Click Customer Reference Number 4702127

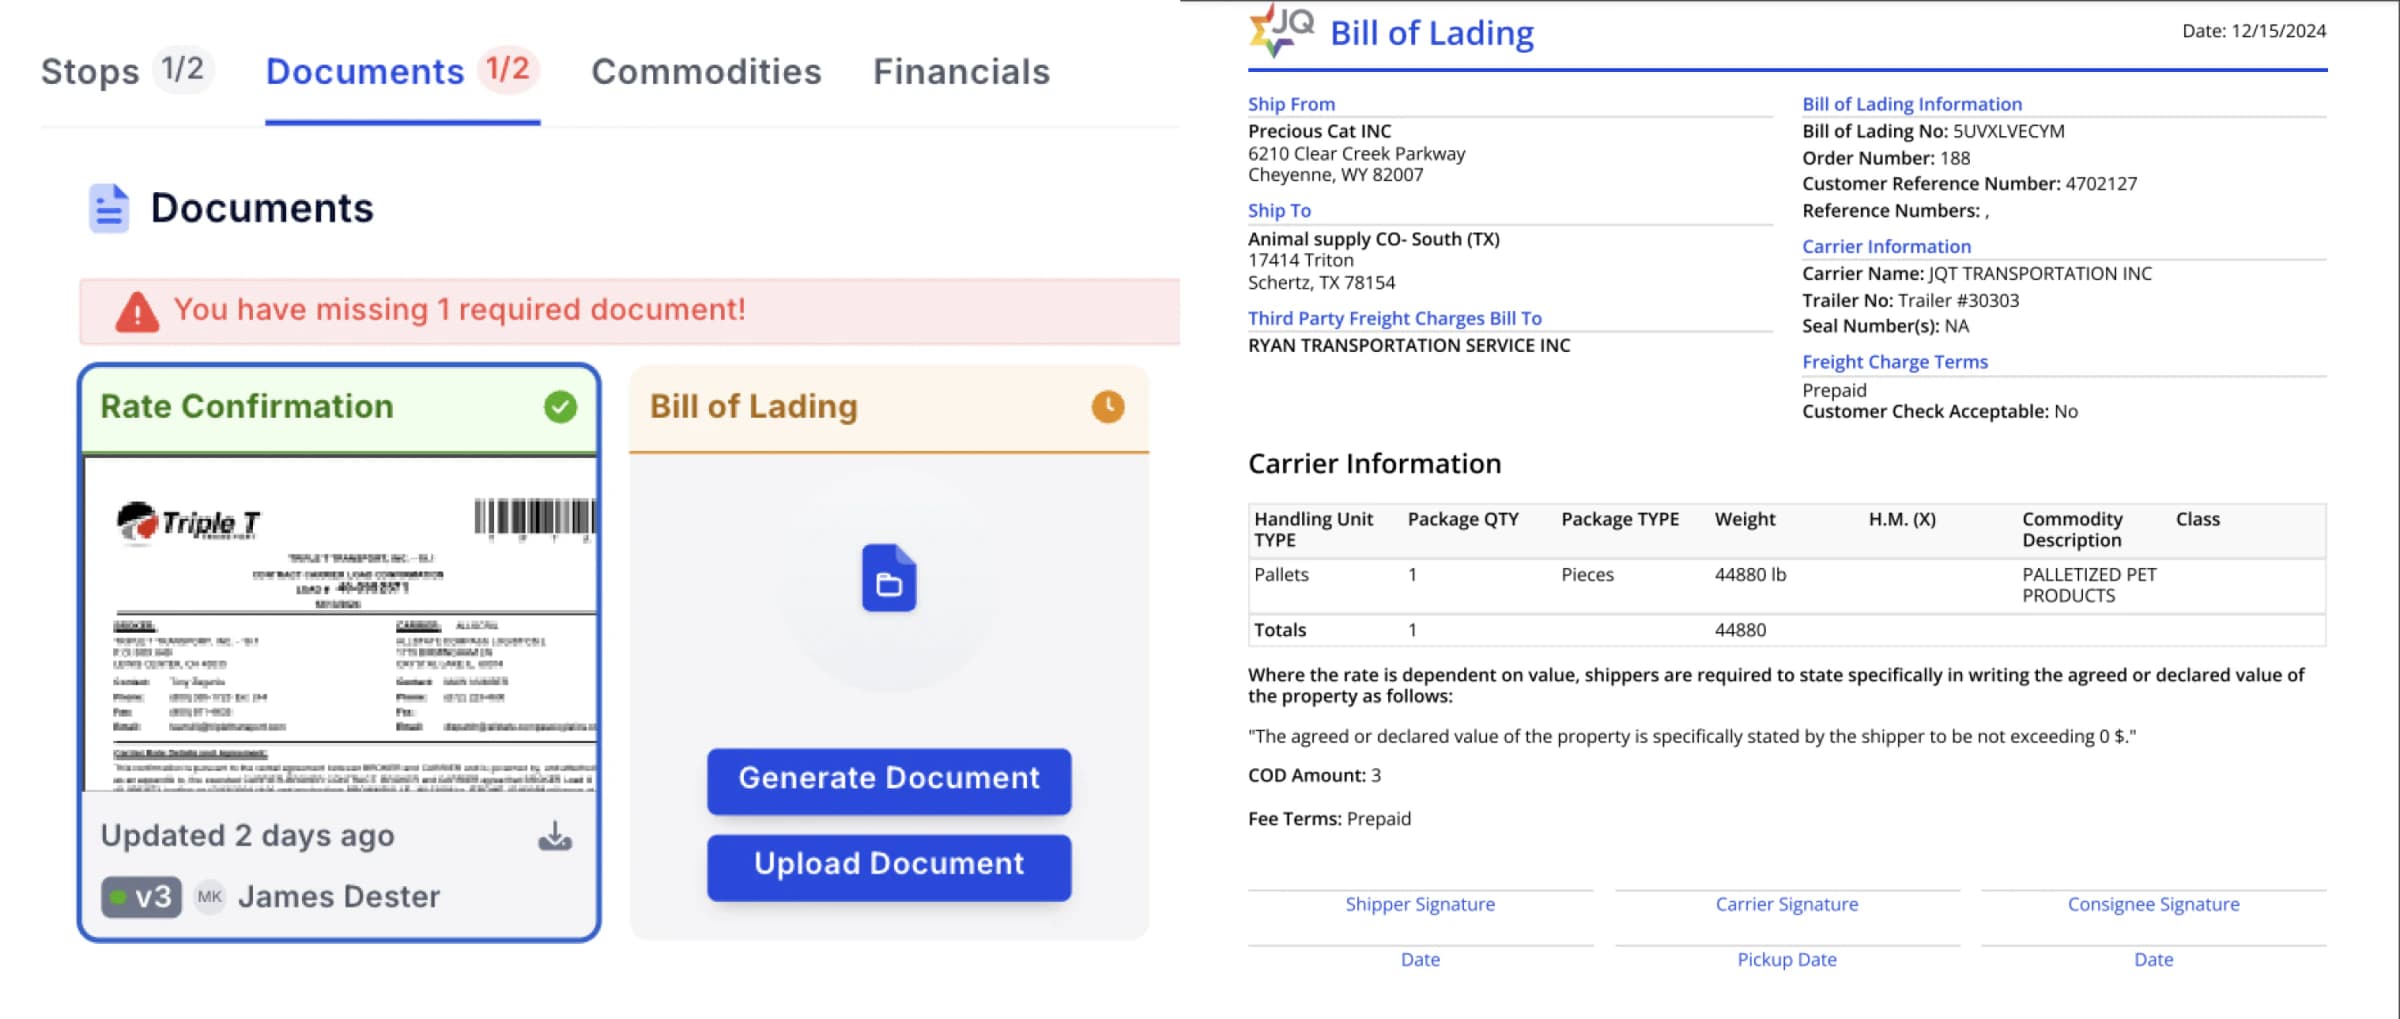(1969, 184)
